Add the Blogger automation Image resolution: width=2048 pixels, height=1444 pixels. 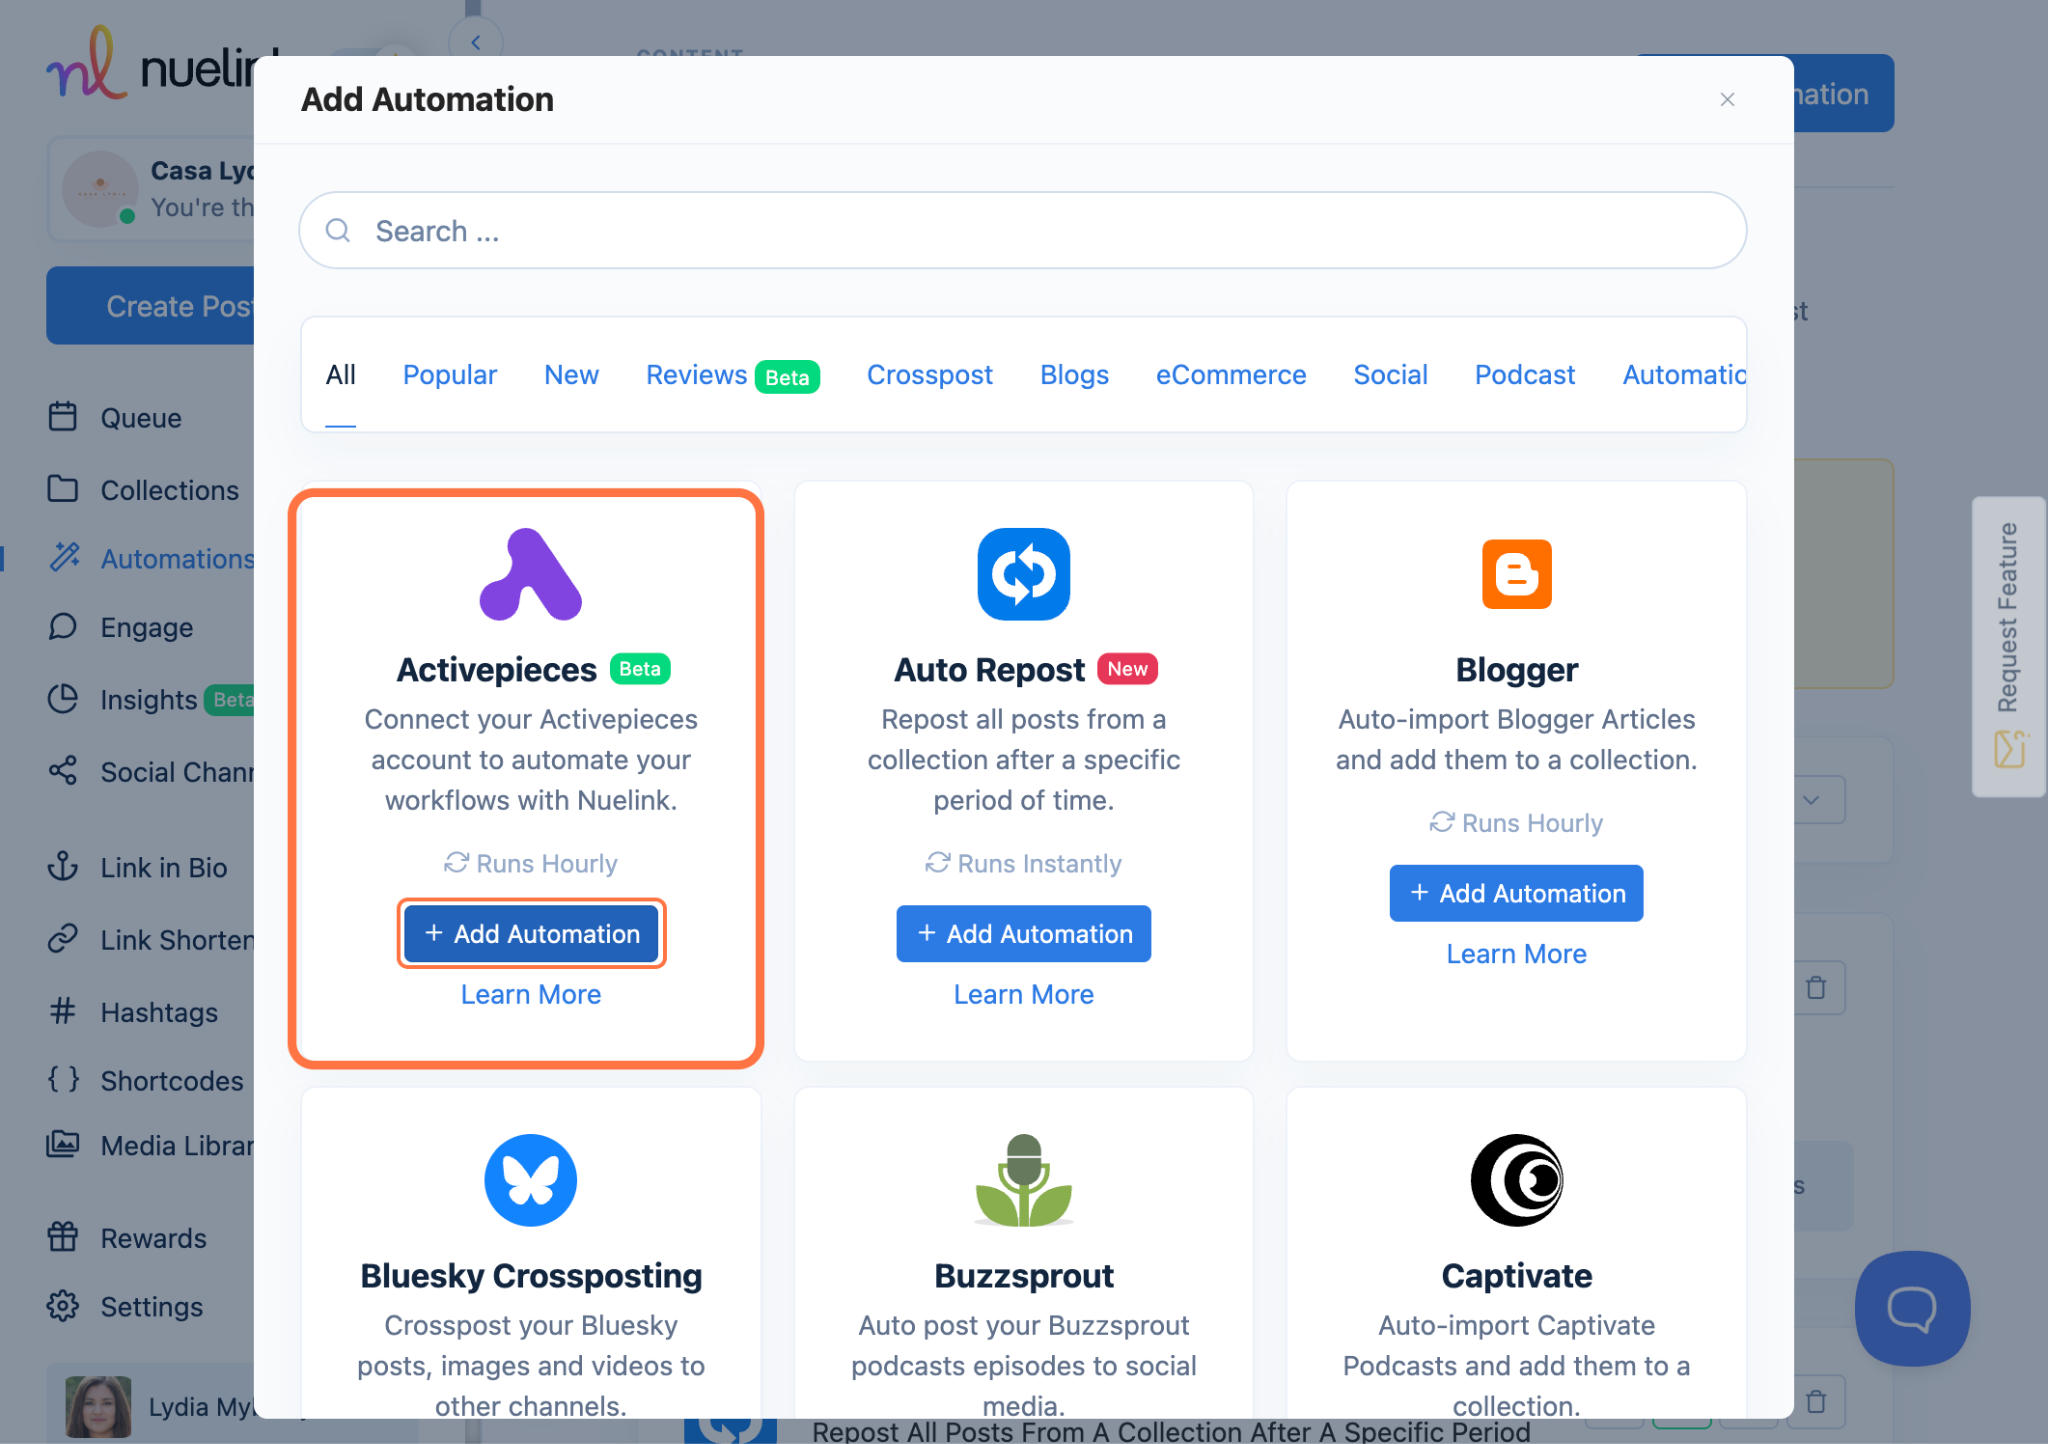[1516, 893]
